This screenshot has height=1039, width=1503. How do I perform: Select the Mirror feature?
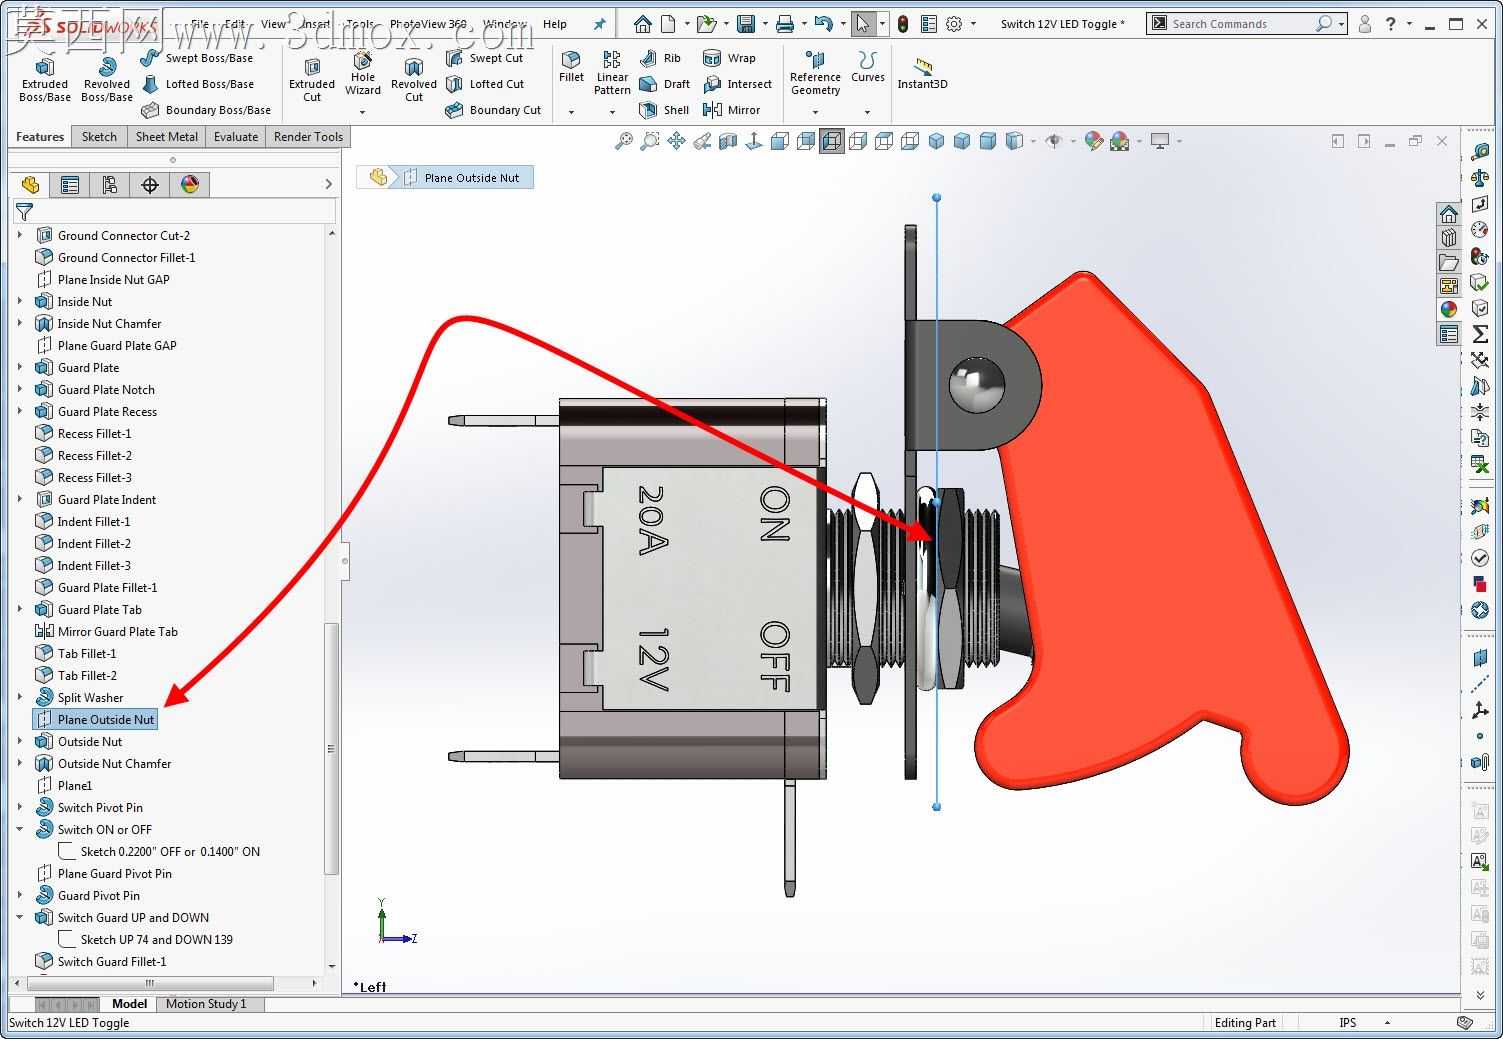pos(731,110)
